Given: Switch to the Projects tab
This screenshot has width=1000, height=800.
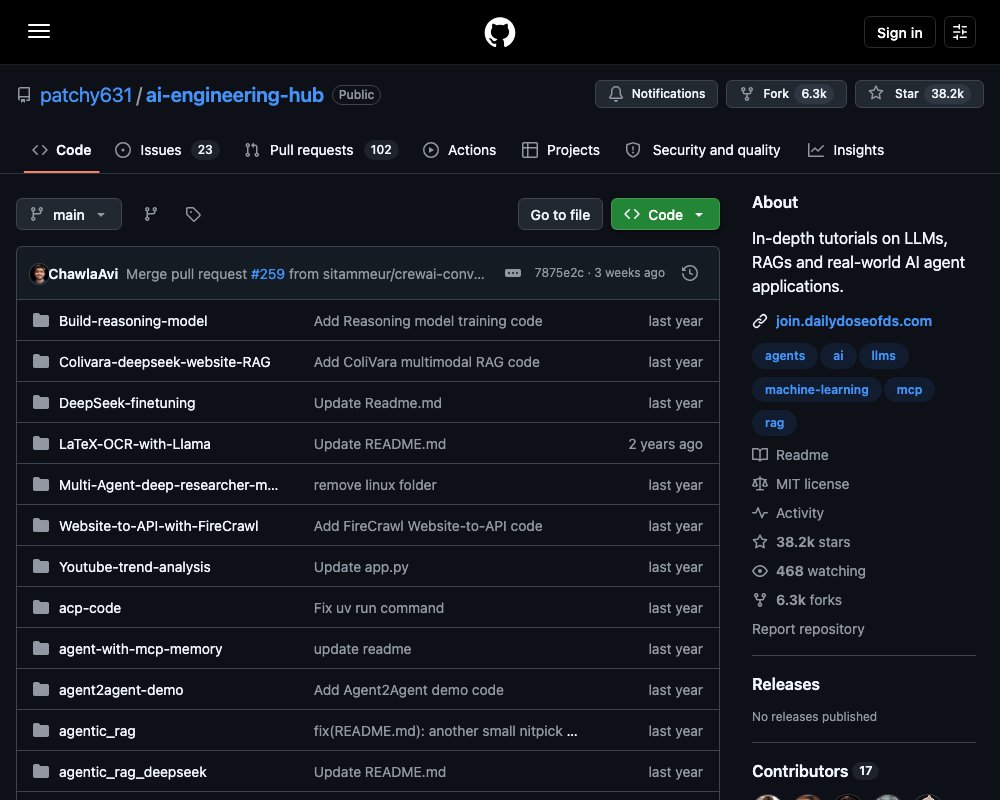Looking at the screenshot, I should pyautogui.click(x=561, y=150).
